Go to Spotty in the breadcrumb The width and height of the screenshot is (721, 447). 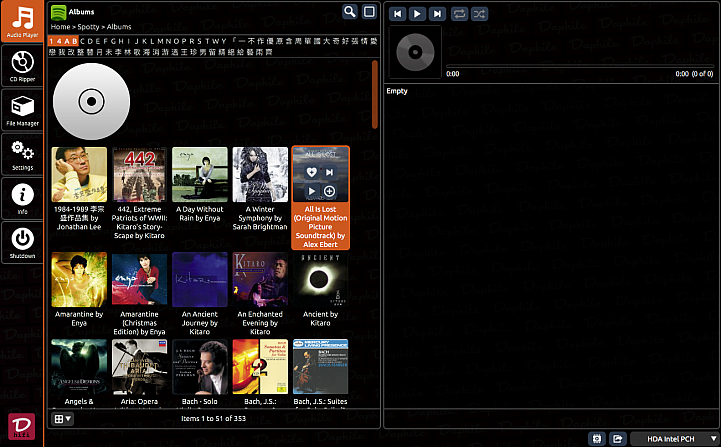tap(88, 27)
